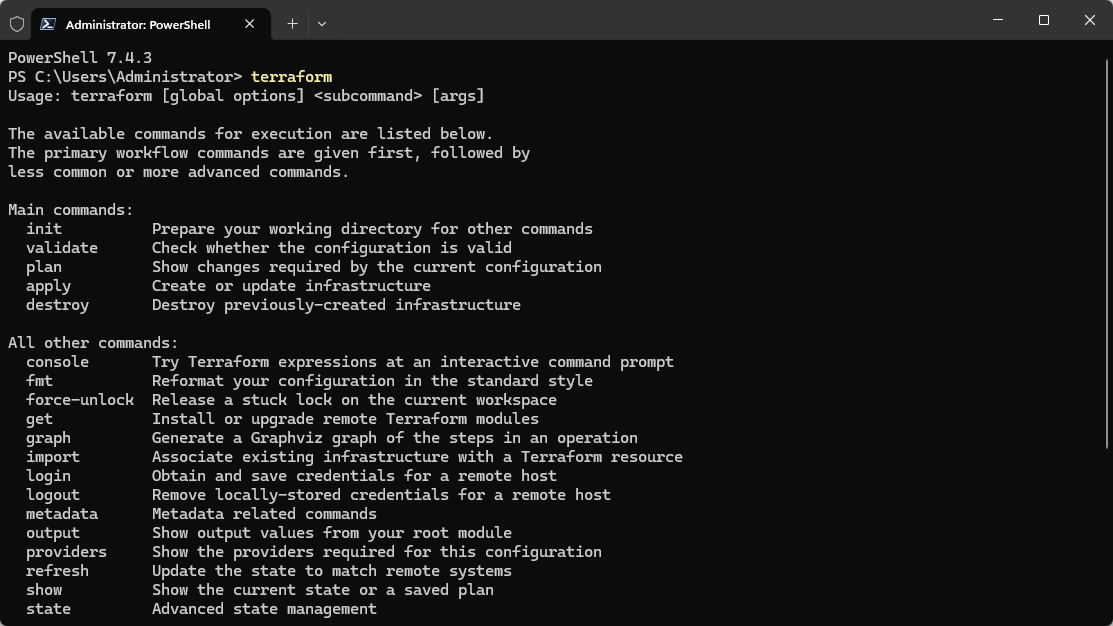Expand the new tab profile dropdown

point(322,23)
